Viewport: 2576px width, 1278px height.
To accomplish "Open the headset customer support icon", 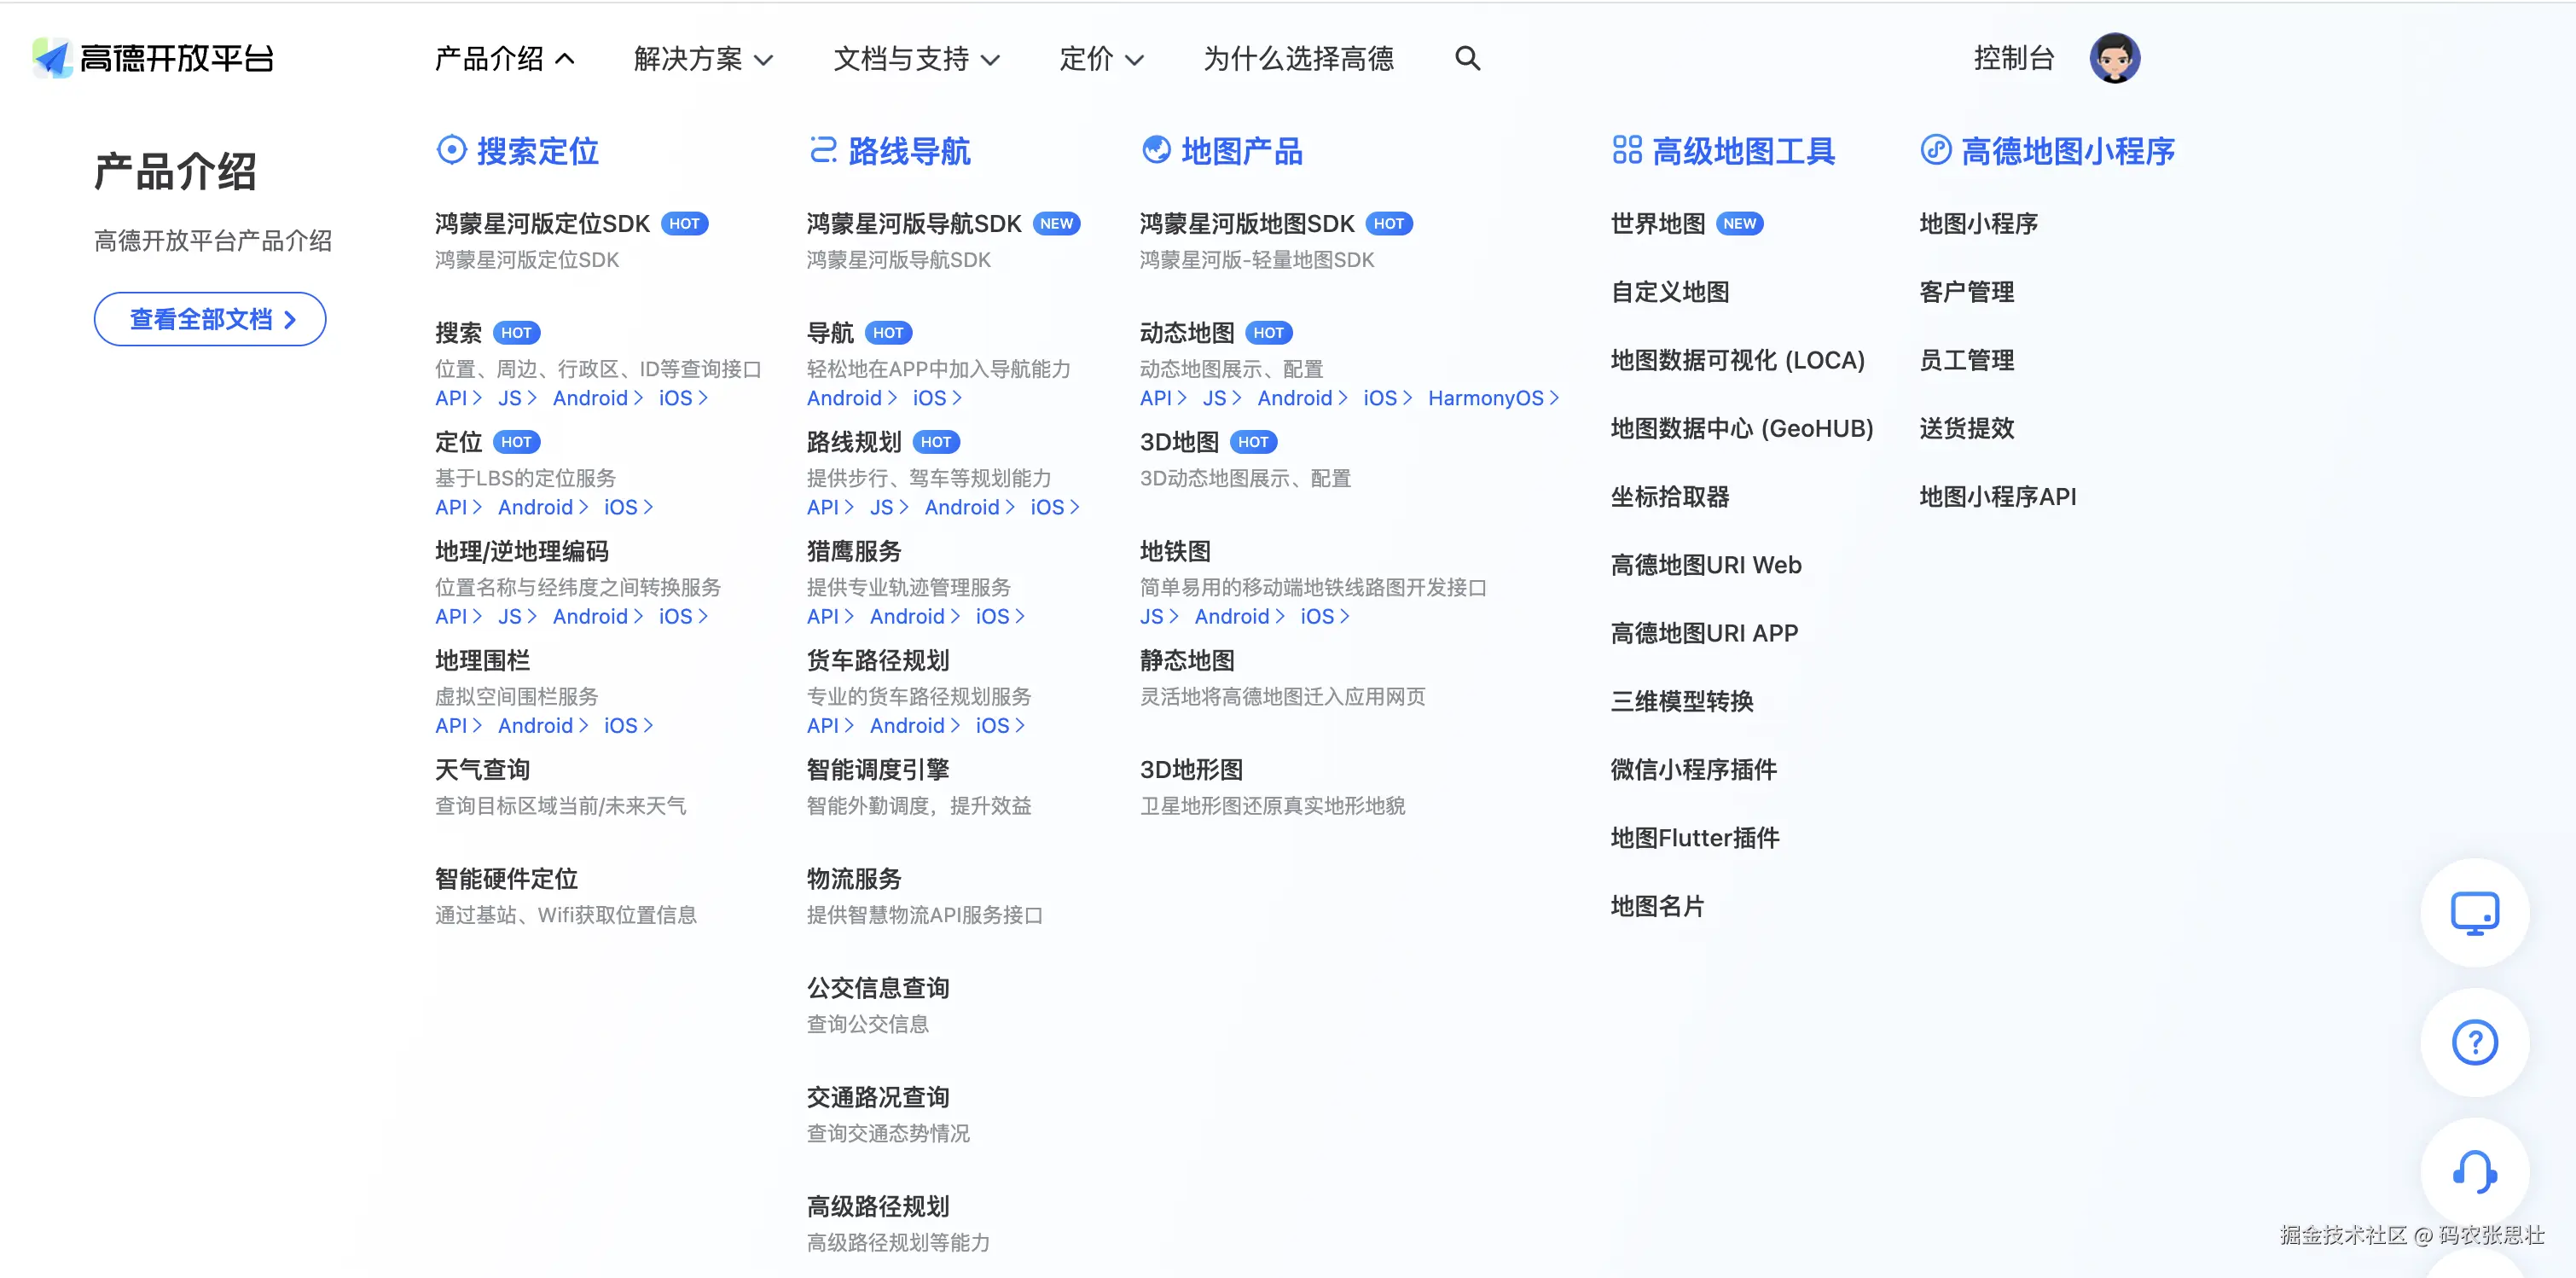I will tap(2474, 1172).
